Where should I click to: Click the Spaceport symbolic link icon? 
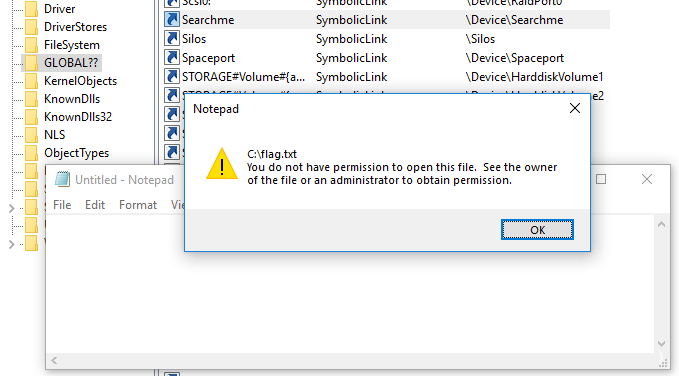pos(172,58)
